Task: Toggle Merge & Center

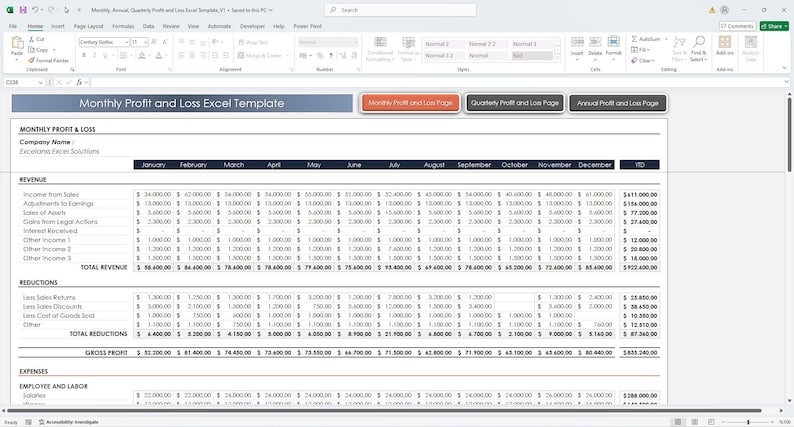Action: [259, 55]
